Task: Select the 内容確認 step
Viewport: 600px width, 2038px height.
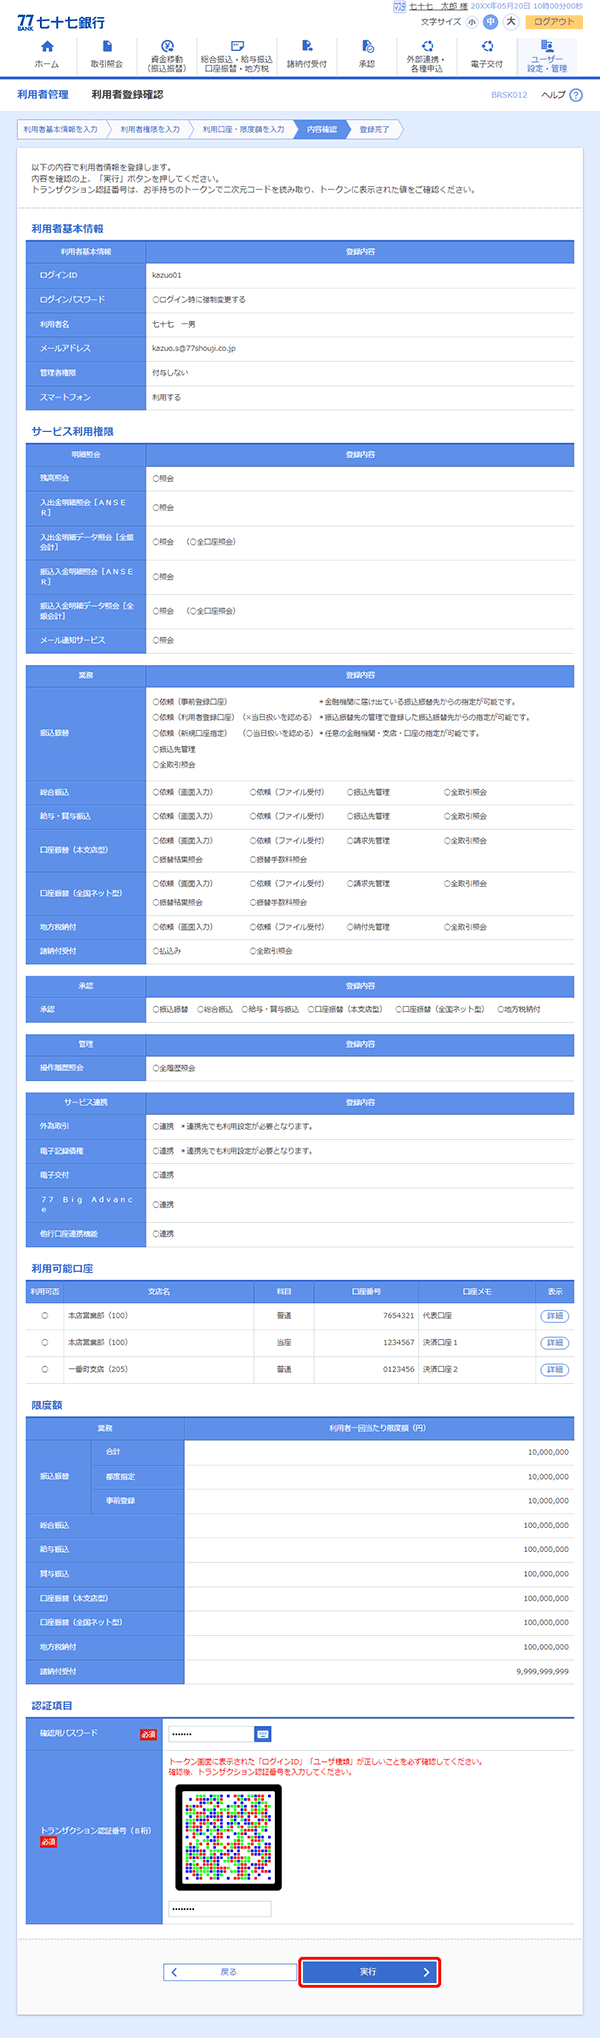Action: pos(322,129)
